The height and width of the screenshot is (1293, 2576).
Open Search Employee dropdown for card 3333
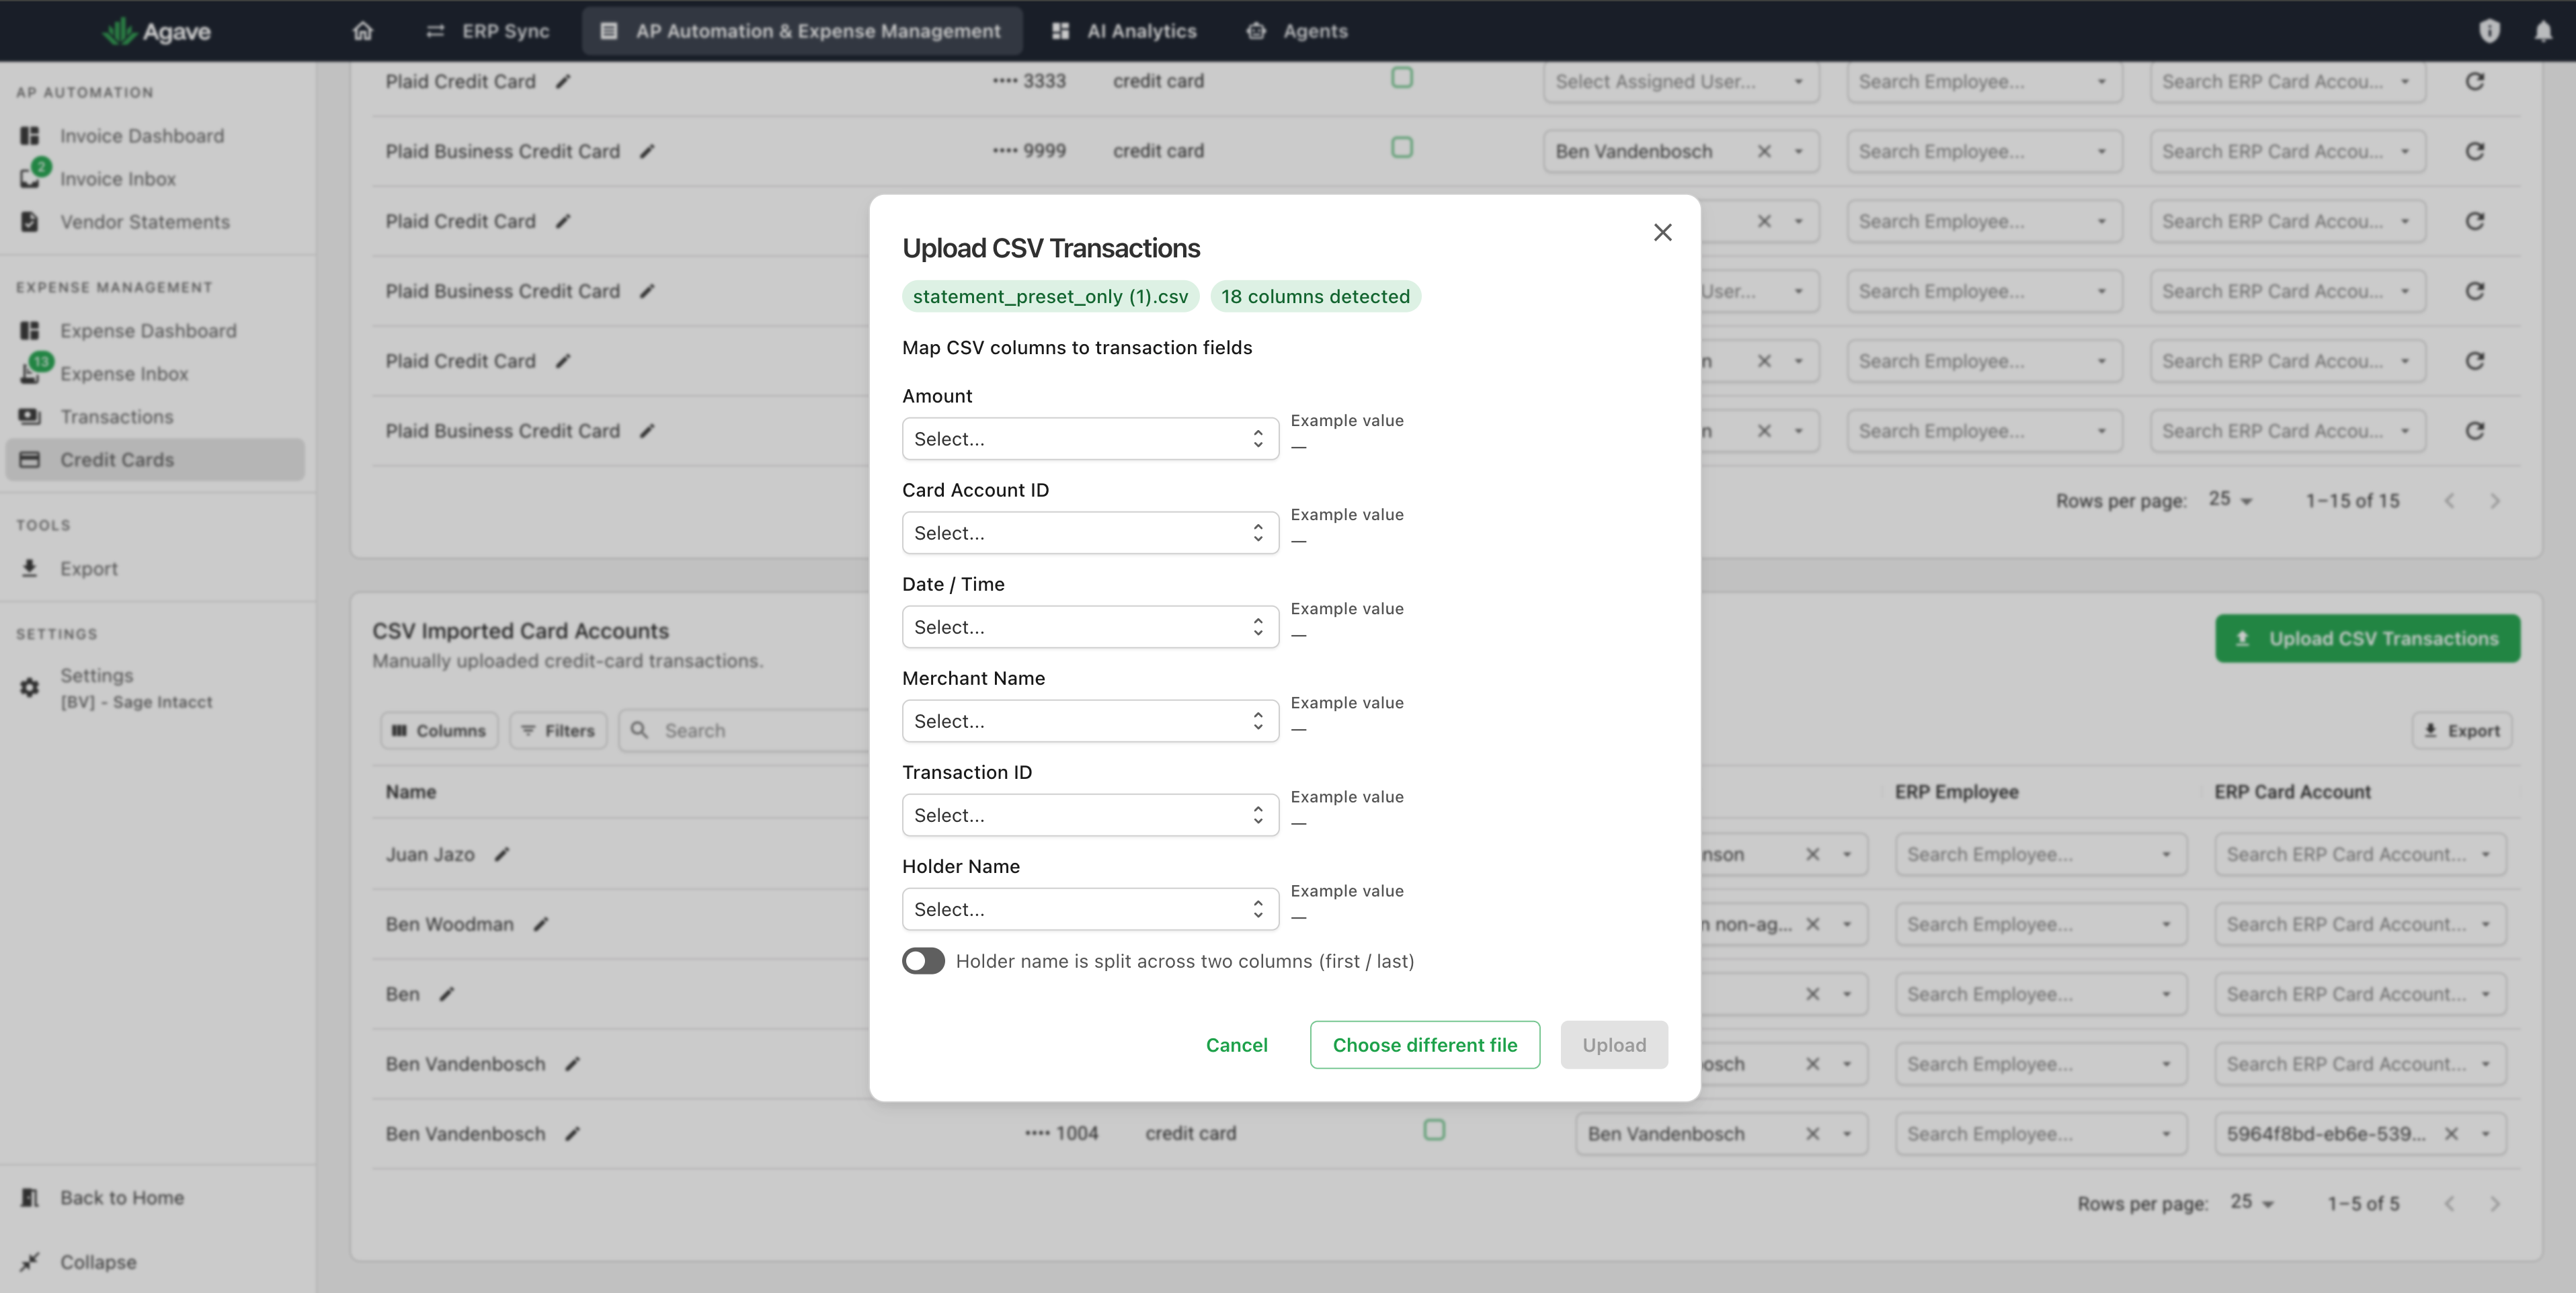(x=1984, y=82)
